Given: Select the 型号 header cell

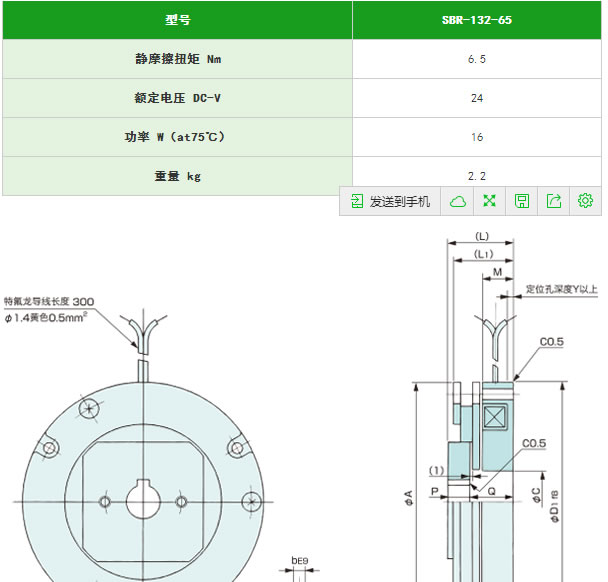Looking at the screenshot, I should [178, 20].
